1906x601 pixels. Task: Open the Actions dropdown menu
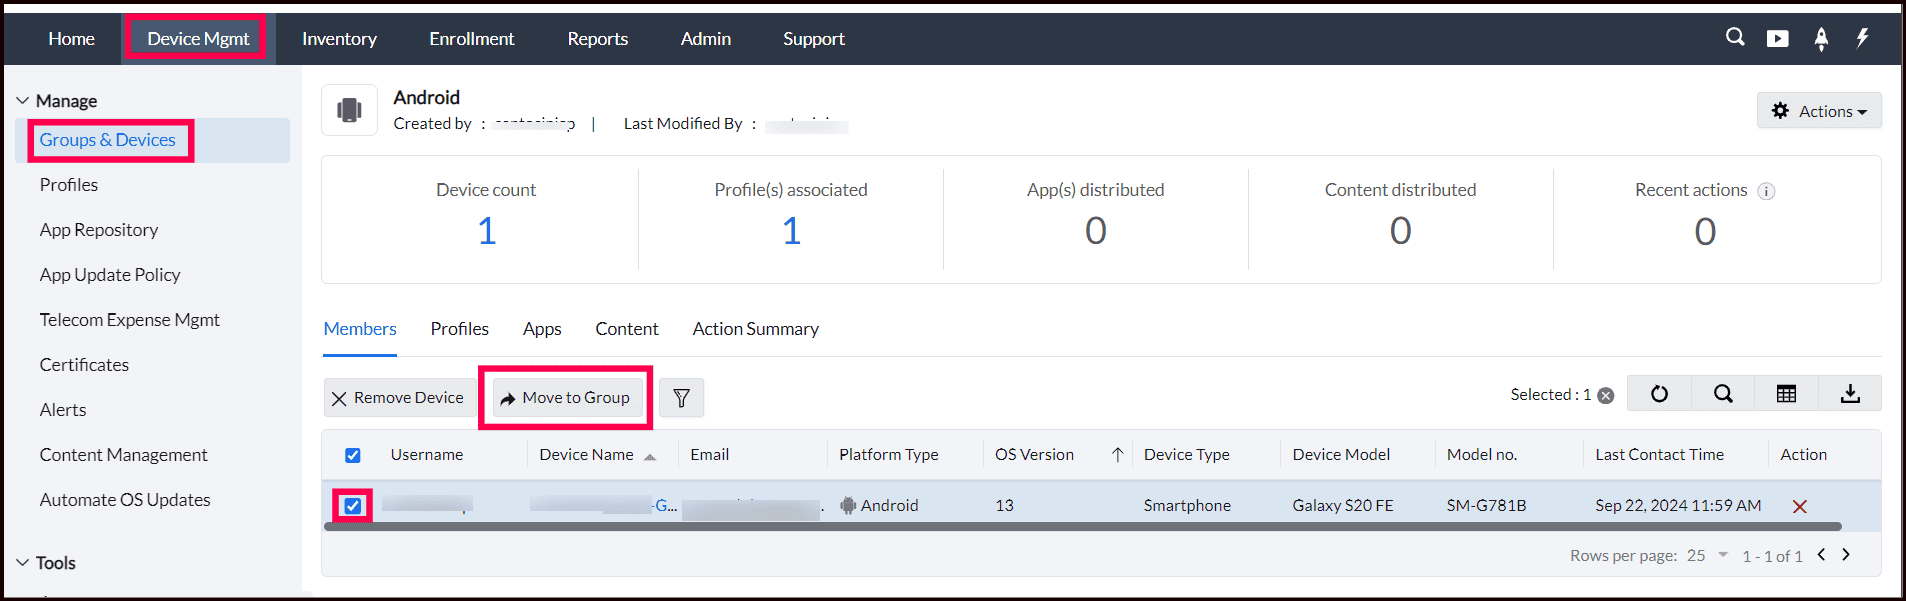click(x=1819, y=111)
